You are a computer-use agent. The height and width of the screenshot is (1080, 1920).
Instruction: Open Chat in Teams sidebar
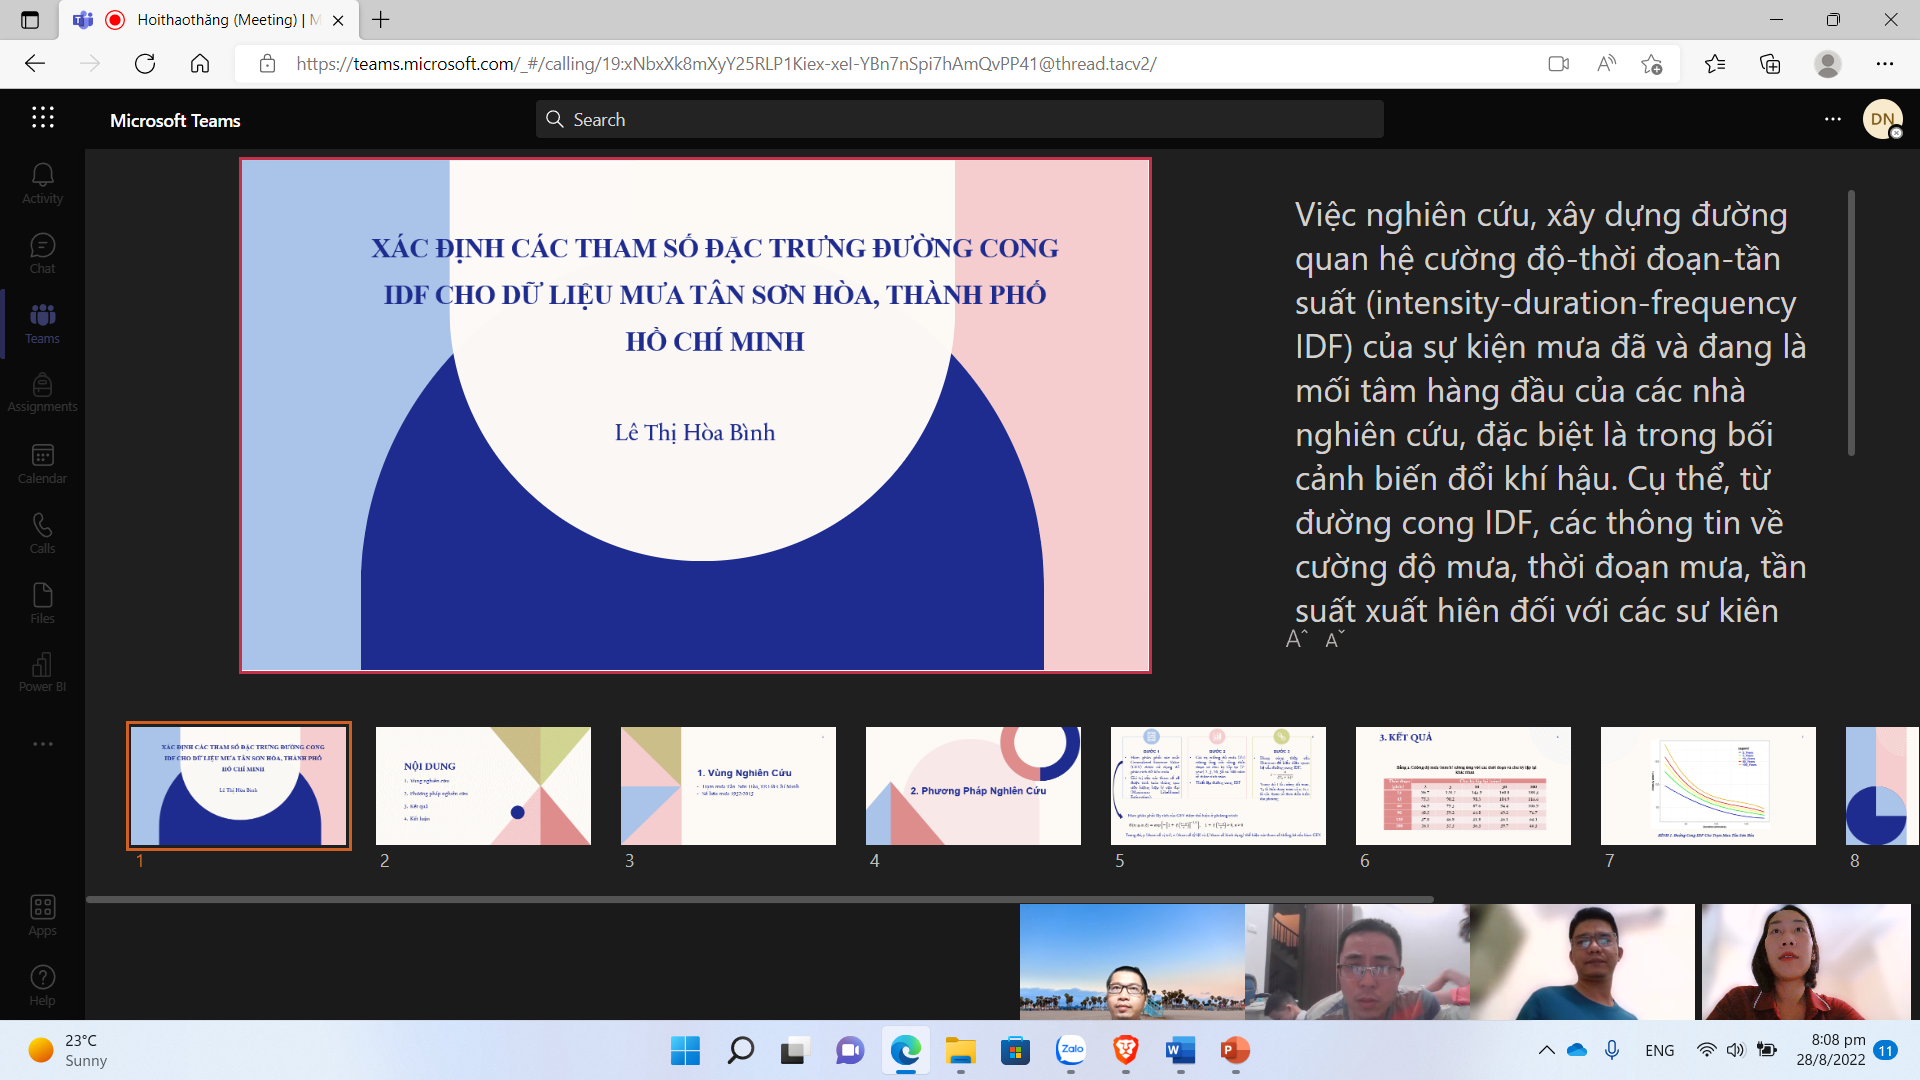pyautogui.click(x=42, y=253)
